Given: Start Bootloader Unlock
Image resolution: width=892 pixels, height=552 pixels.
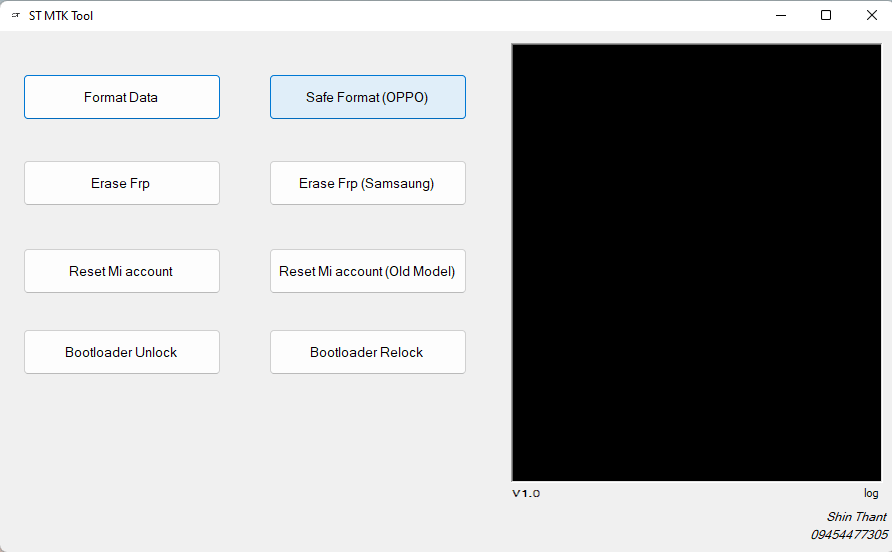Looking at the screenshot, I should [x=121, y=352].
